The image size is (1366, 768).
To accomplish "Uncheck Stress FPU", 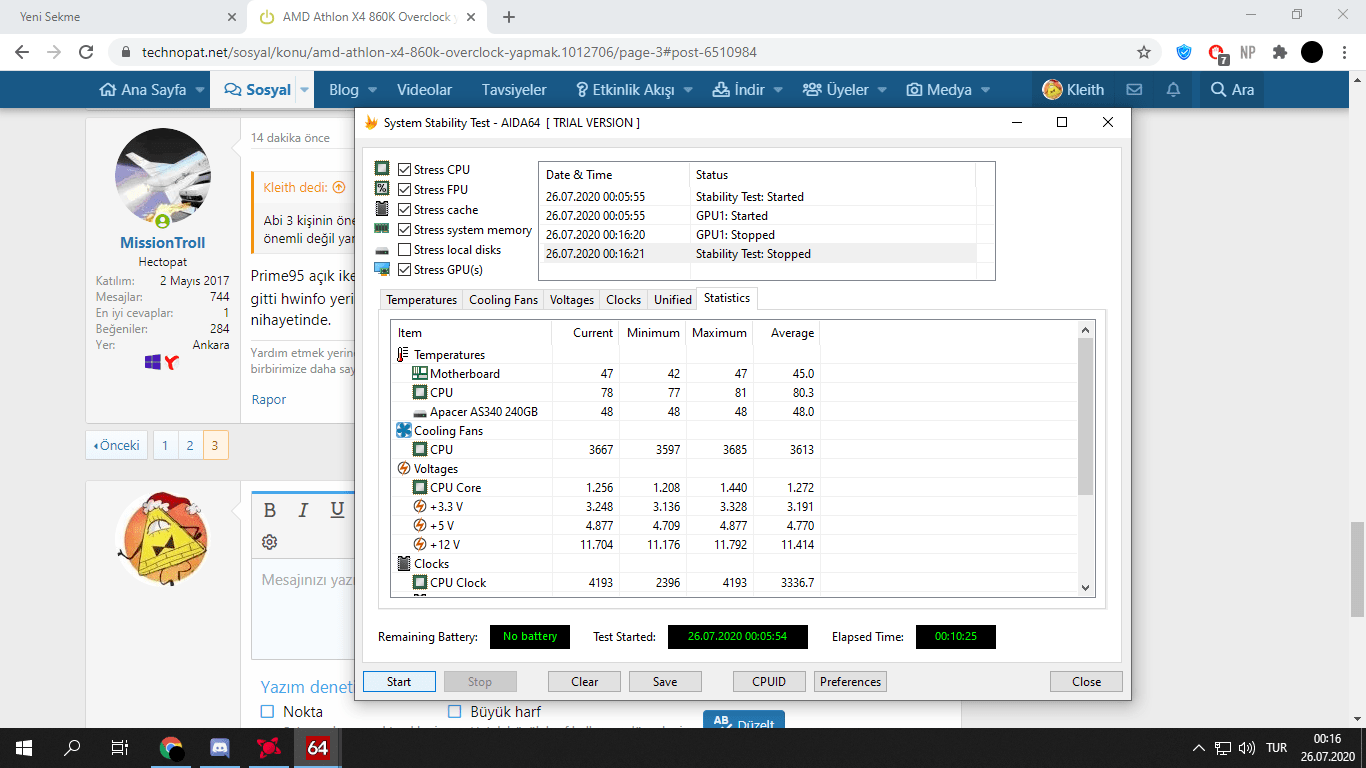I will click(x=404, y=190).
